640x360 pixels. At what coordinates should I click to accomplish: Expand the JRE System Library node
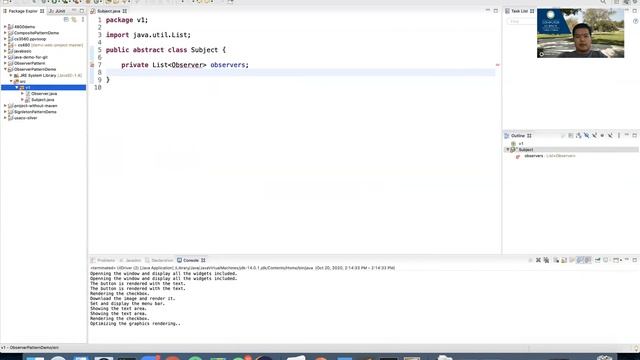(x=11, y=76)
